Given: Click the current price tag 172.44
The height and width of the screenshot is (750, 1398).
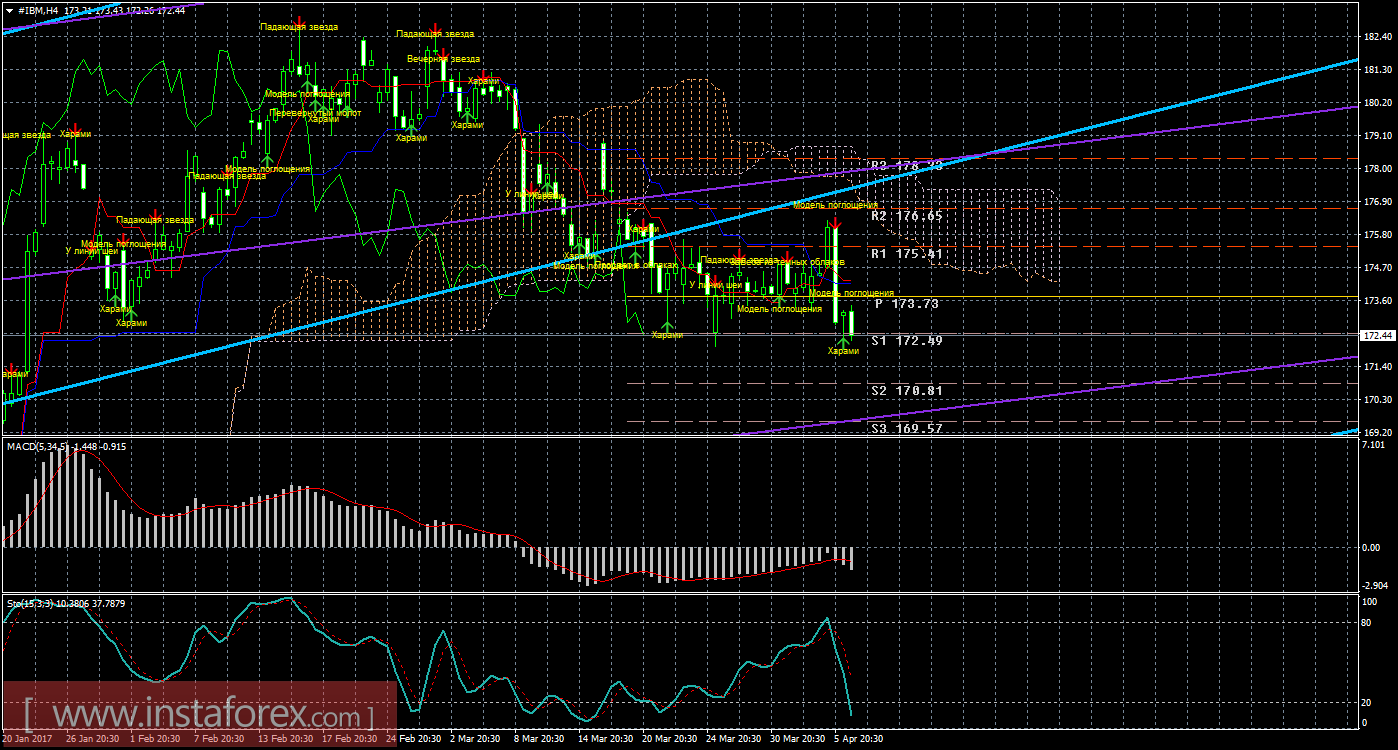Looking at the screenshot, I should [x=1378, y=336].
